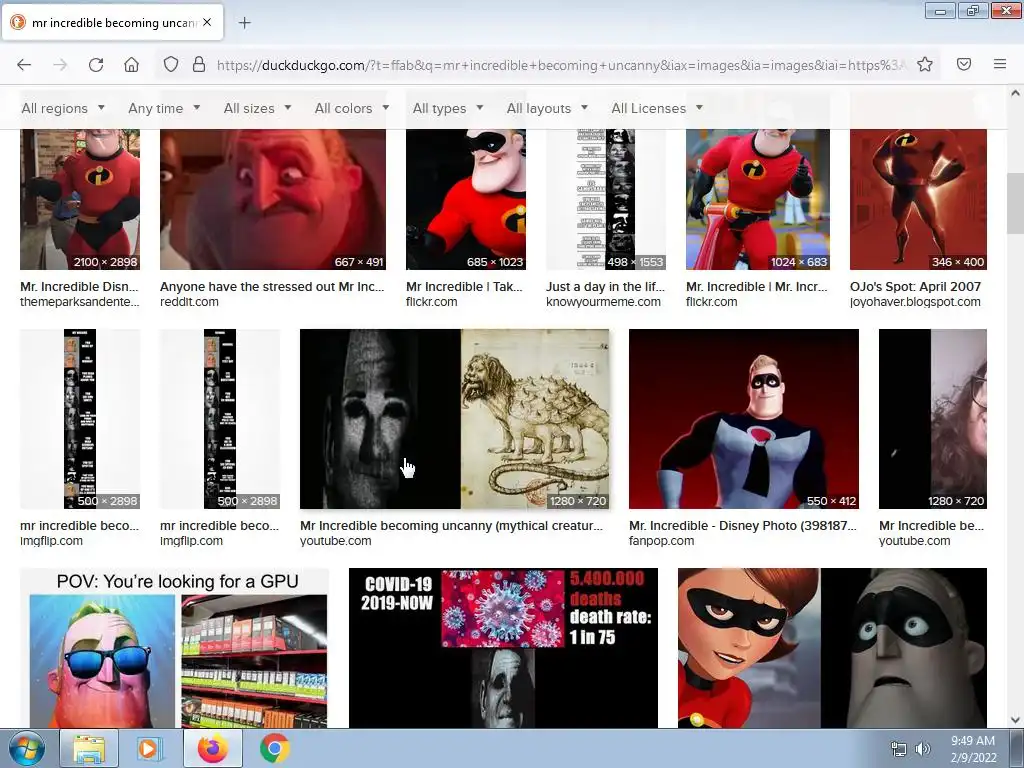Launch Google Chrome from taskbar
This screenshot has width=1024, height=768.
coord(275,748)
